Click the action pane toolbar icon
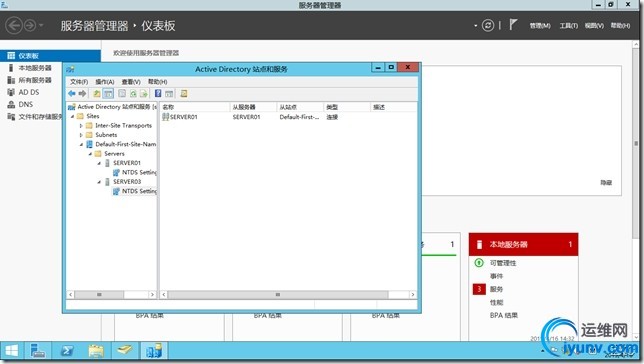 pos(169,94)
